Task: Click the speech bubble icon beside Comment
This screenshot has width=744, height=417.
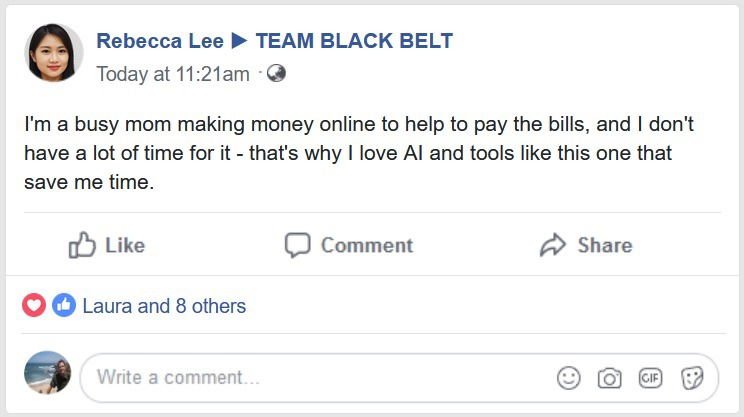Action: tap(297, 245)
